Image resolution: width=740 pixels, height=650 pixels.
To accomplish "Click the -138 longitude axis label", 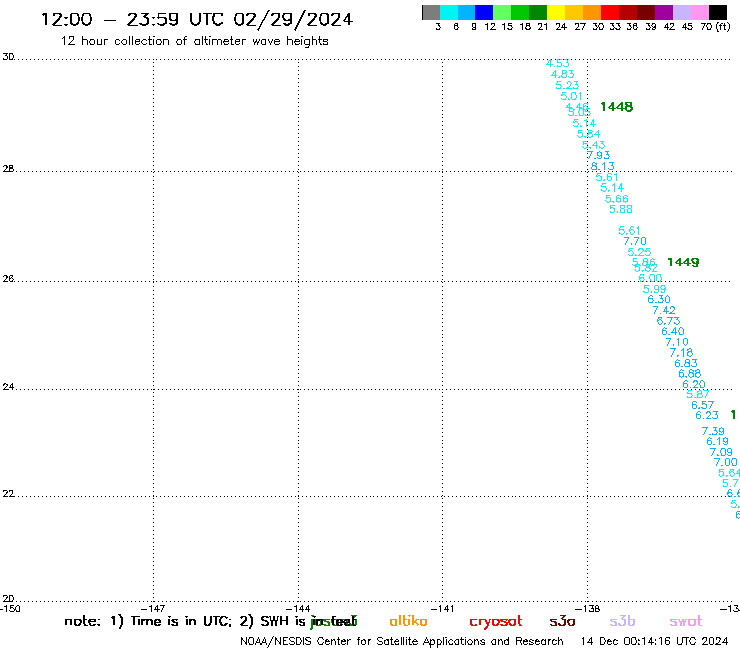I will click(x=588, y=609).
